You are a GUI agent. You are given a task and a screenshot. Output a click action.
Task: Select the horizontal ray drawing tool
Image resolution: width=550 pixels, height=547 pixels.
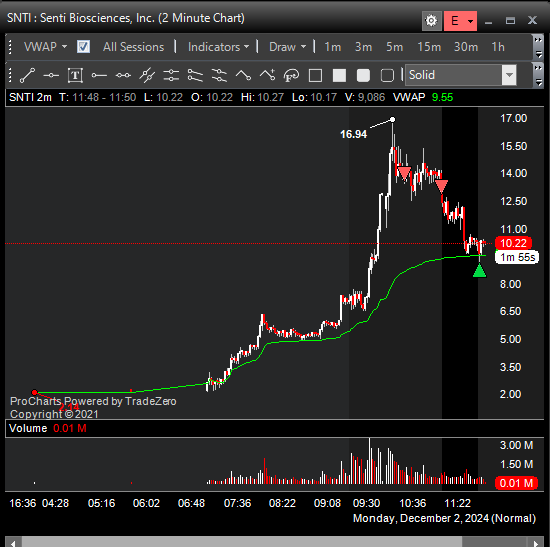99,75
